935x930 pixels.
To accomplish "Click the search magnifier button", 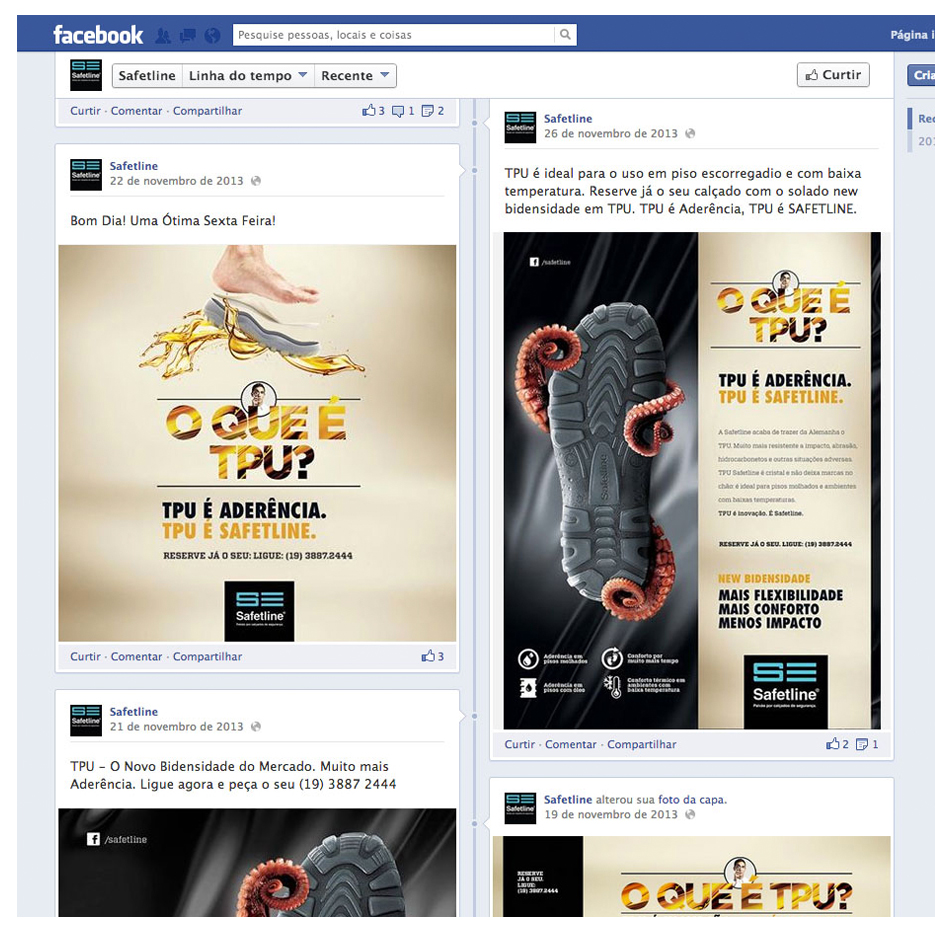I will point(565,35).
